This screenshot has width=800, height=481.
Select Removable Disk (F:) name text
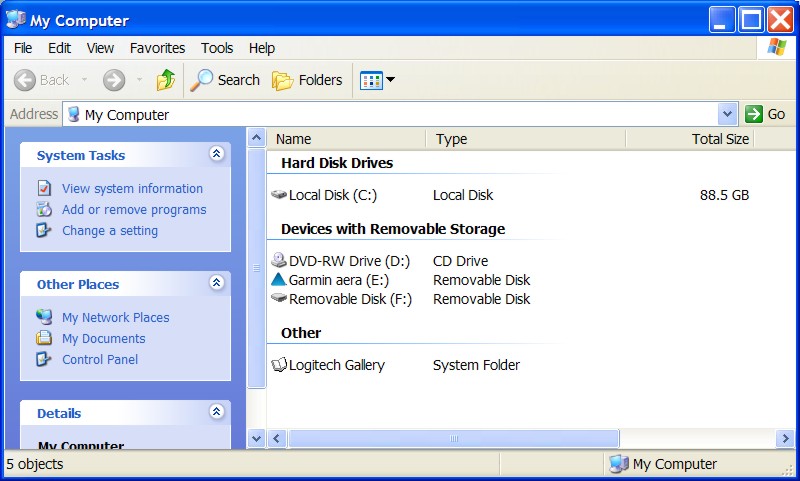click(x=351, y=299)
